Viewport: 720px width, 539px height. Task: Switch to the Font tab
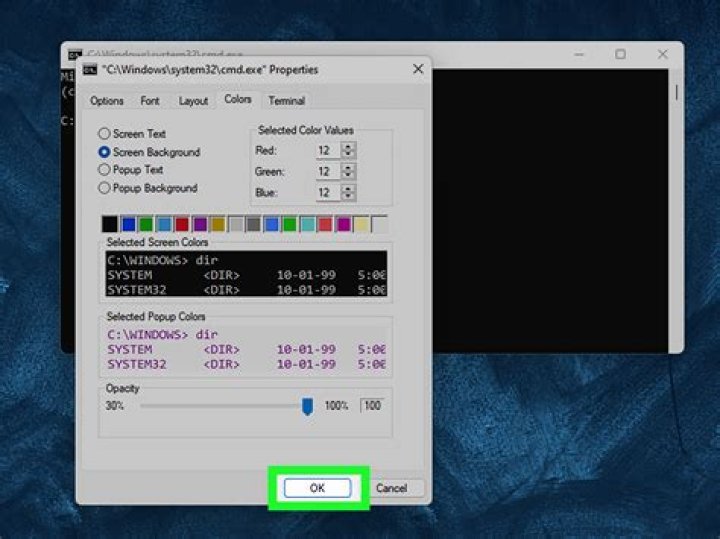(150, 101)
